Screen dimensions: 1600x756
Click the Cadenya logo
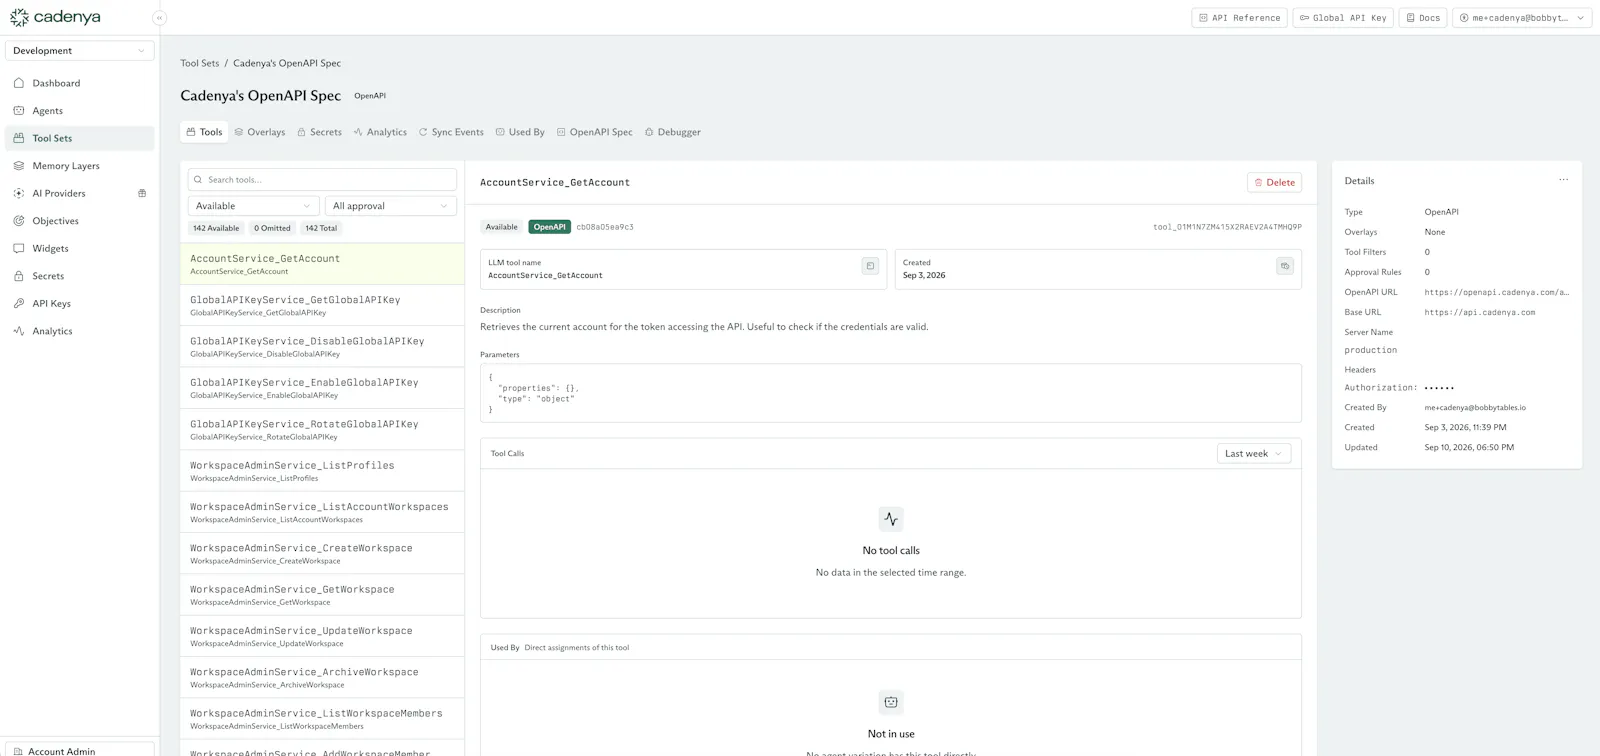55,17
